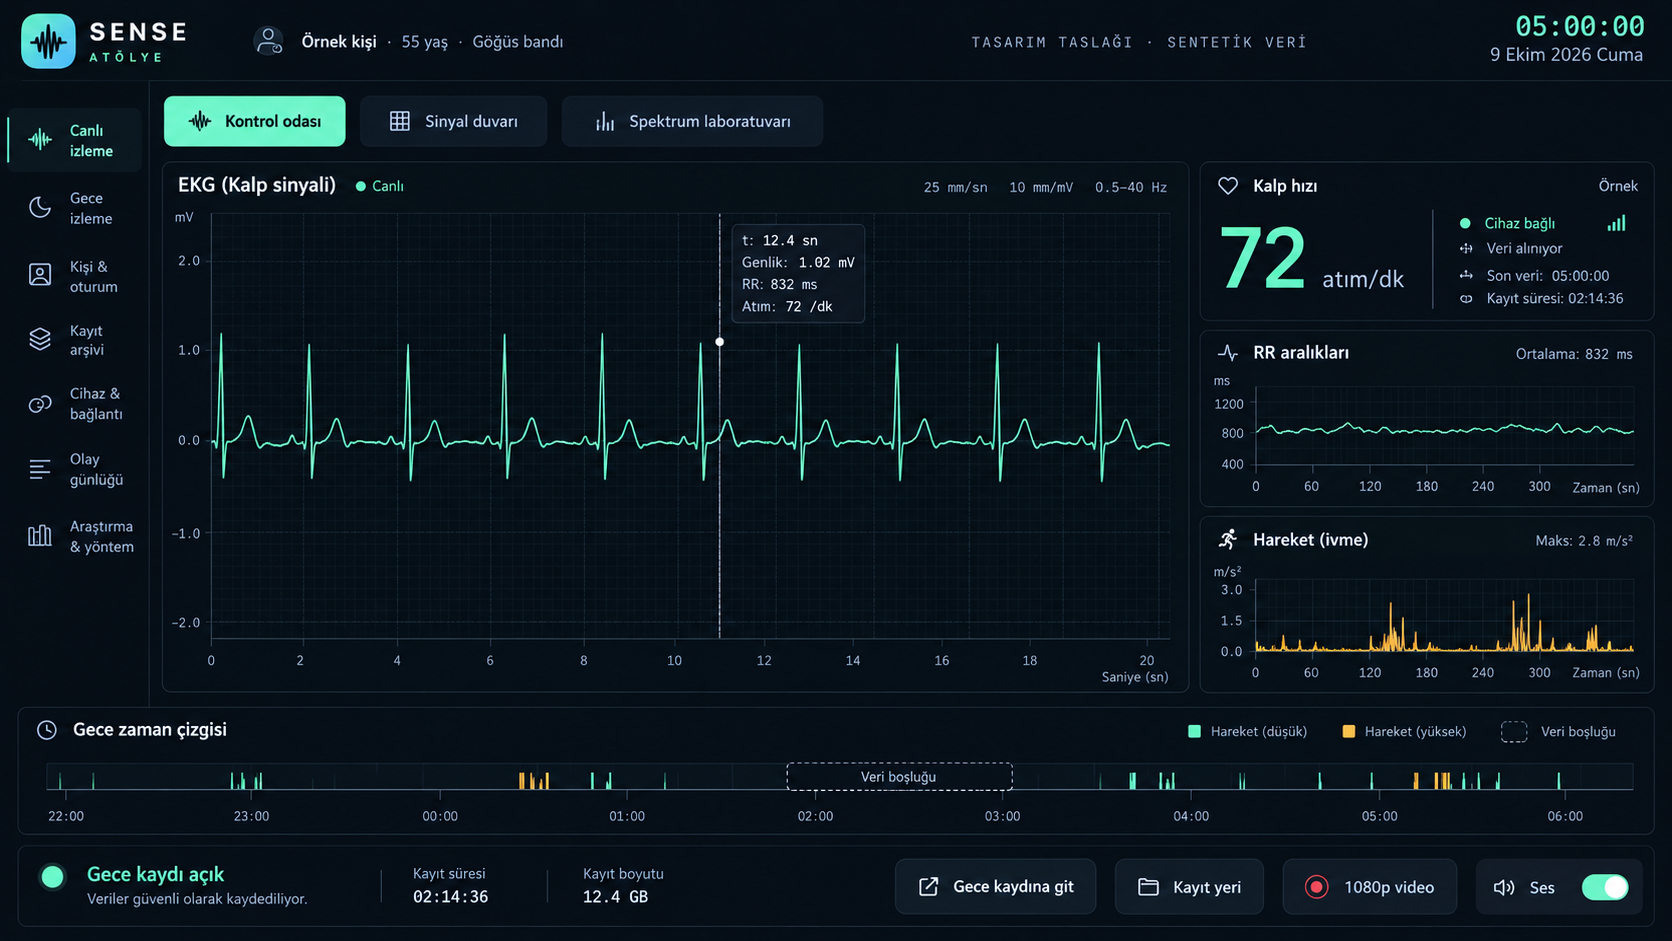This screenshot has width=1672, height=941.
Task: Click the EKG cursor marker dot
Action: click(x=720, y=342)
